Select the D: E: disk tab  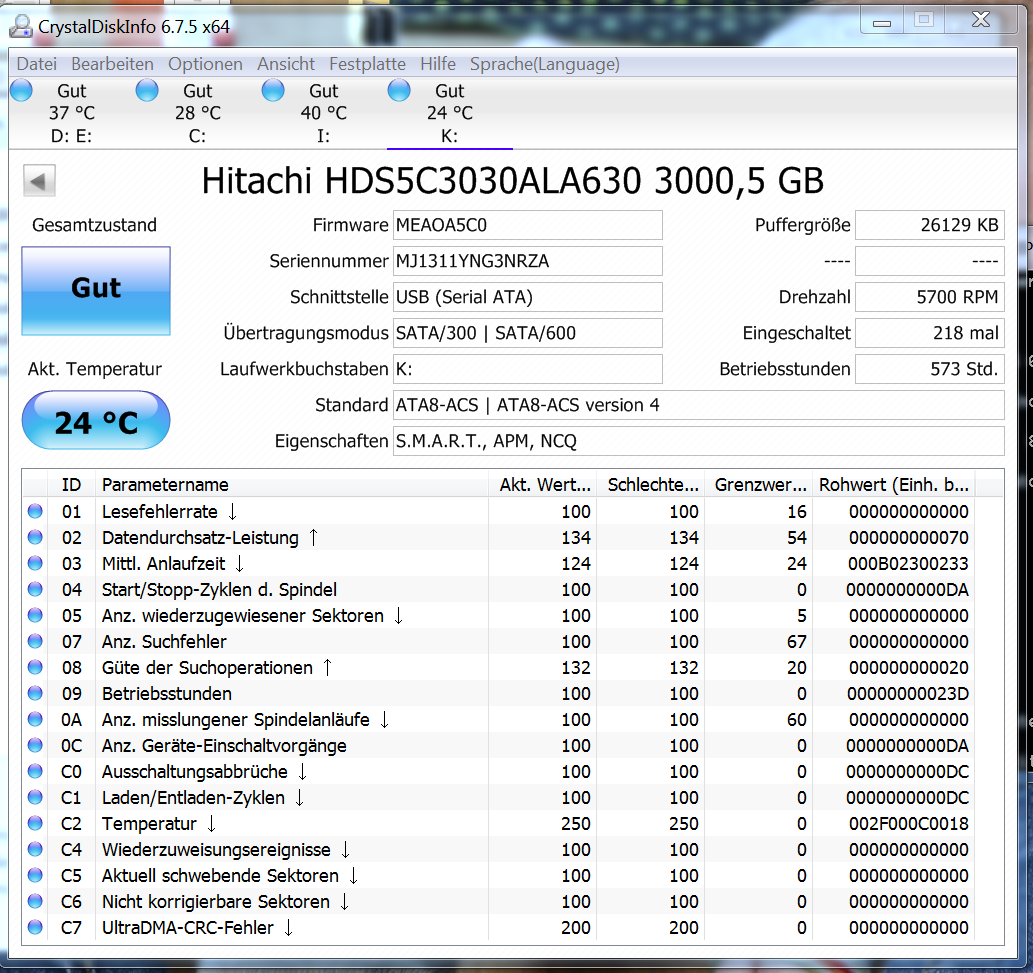point(71,113)
